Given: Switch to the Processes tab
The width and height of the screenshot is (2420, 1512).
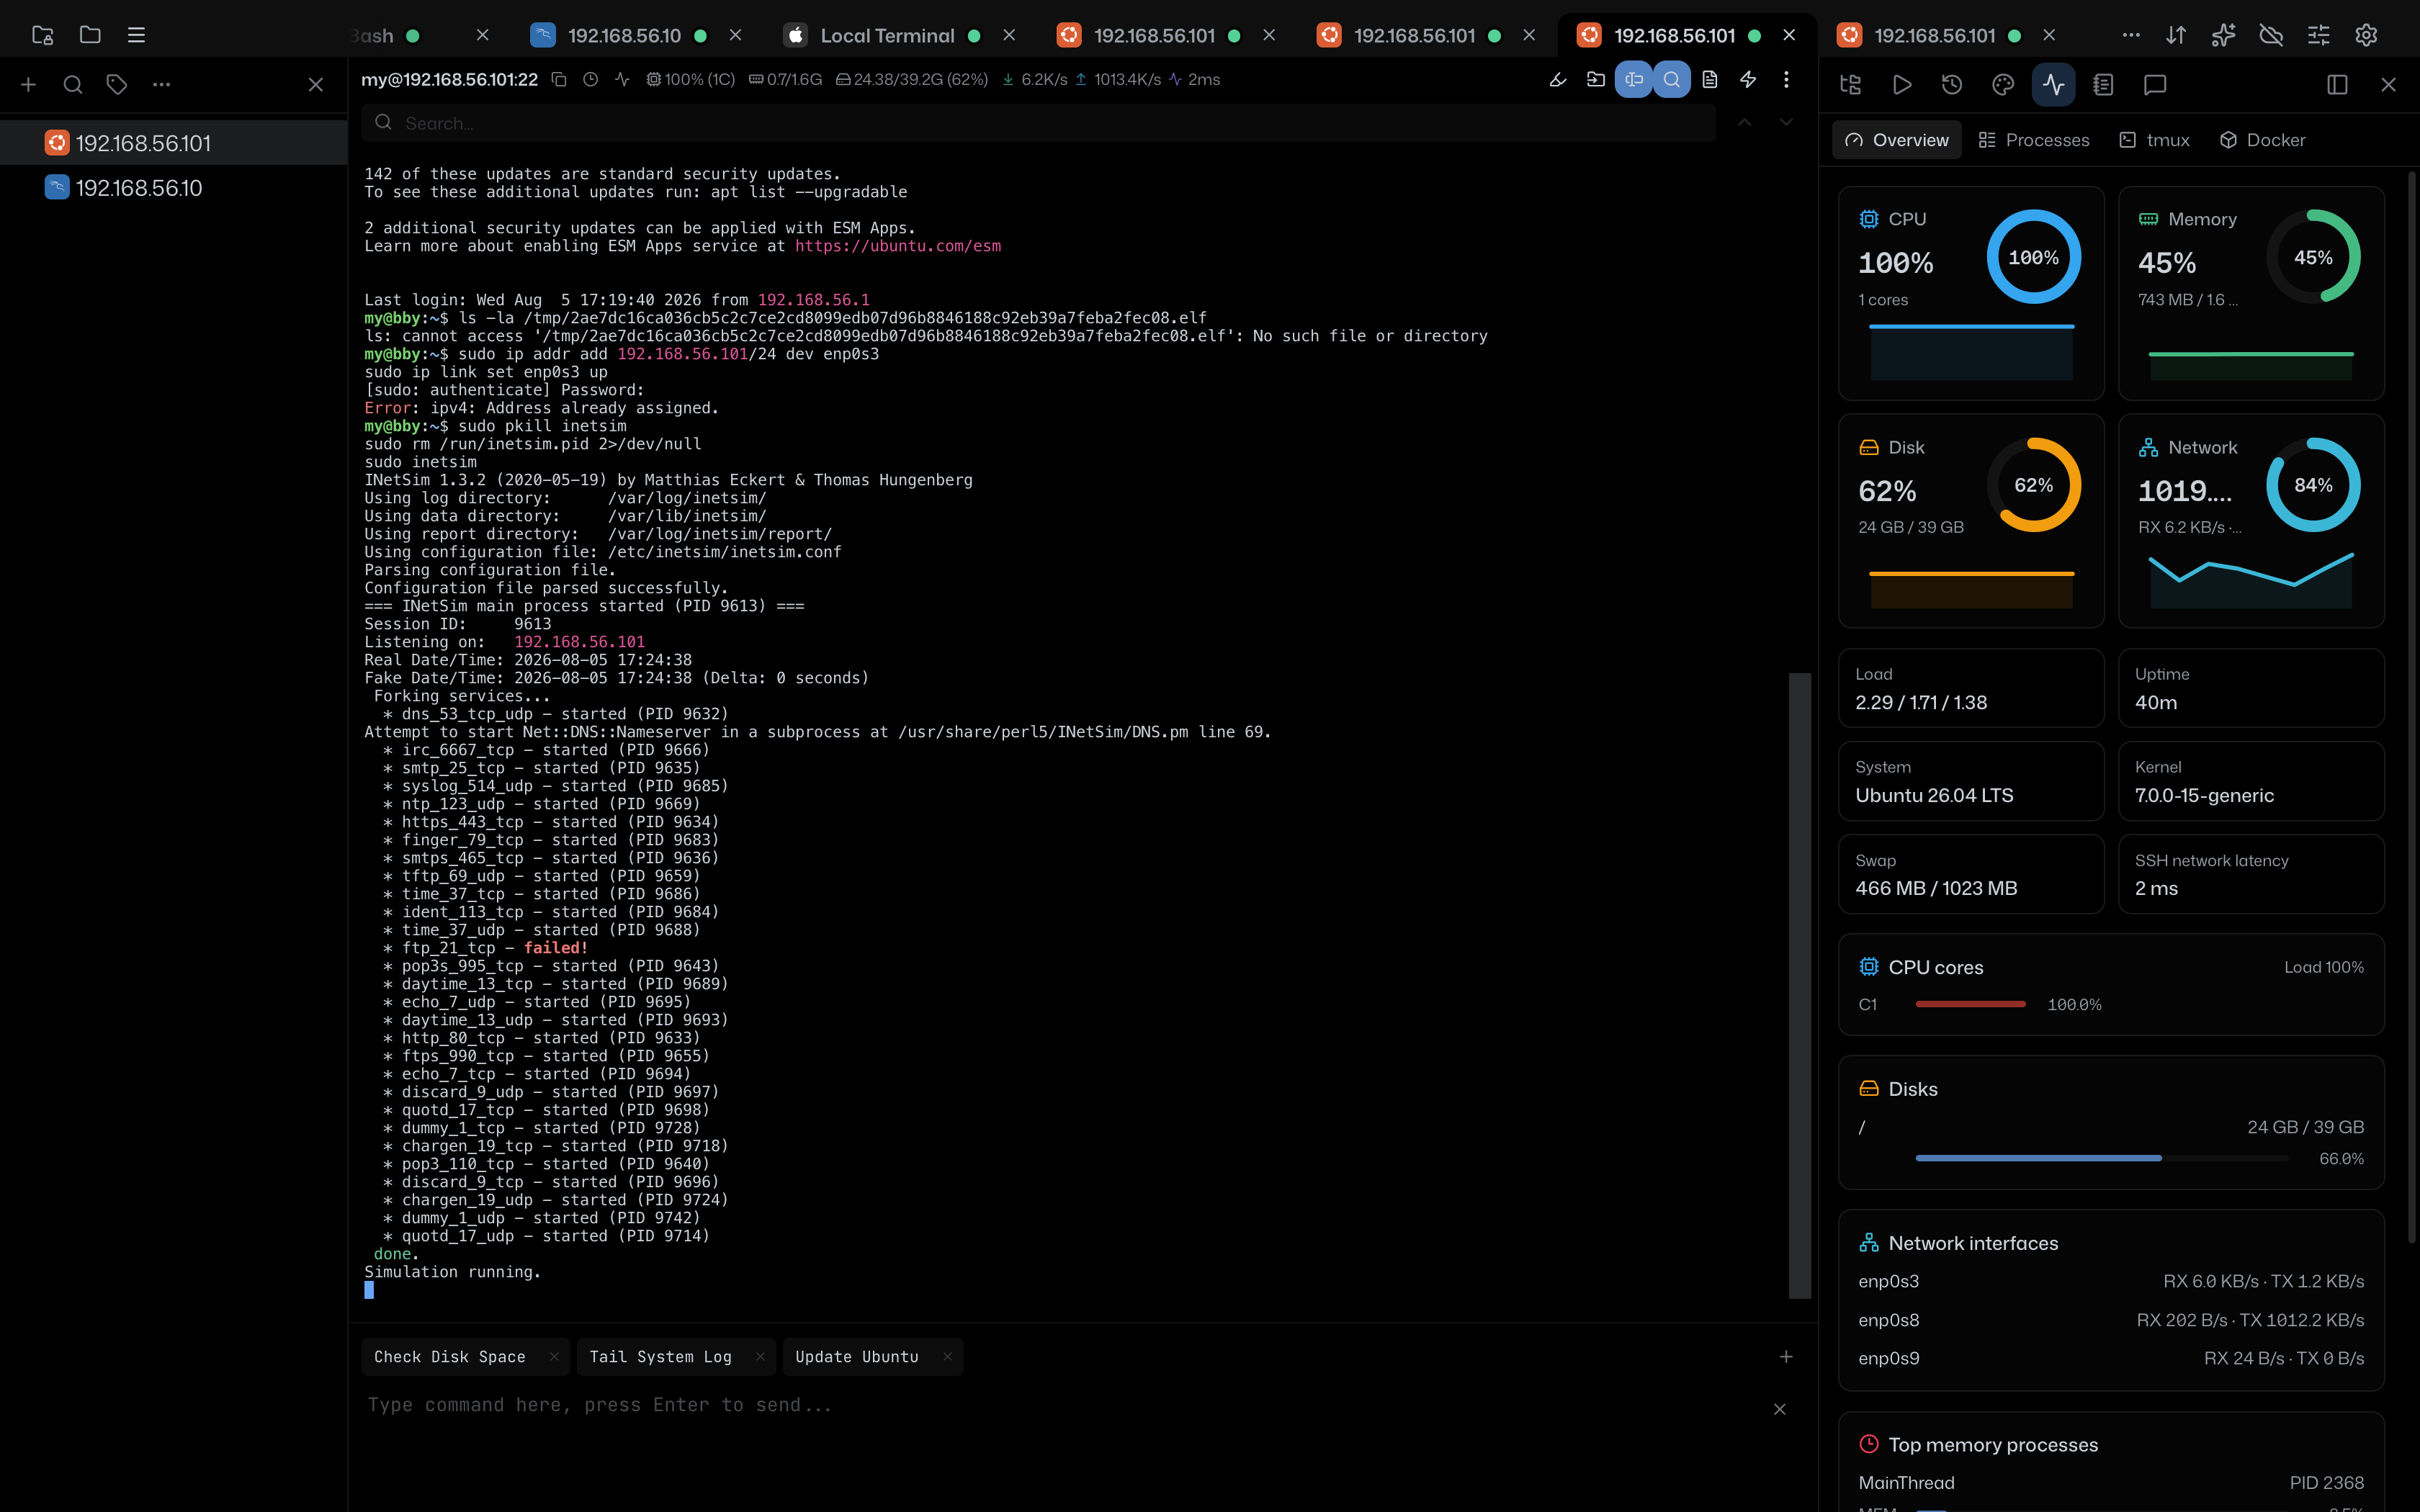Looking at the screenshot, I should [2034, 140].
